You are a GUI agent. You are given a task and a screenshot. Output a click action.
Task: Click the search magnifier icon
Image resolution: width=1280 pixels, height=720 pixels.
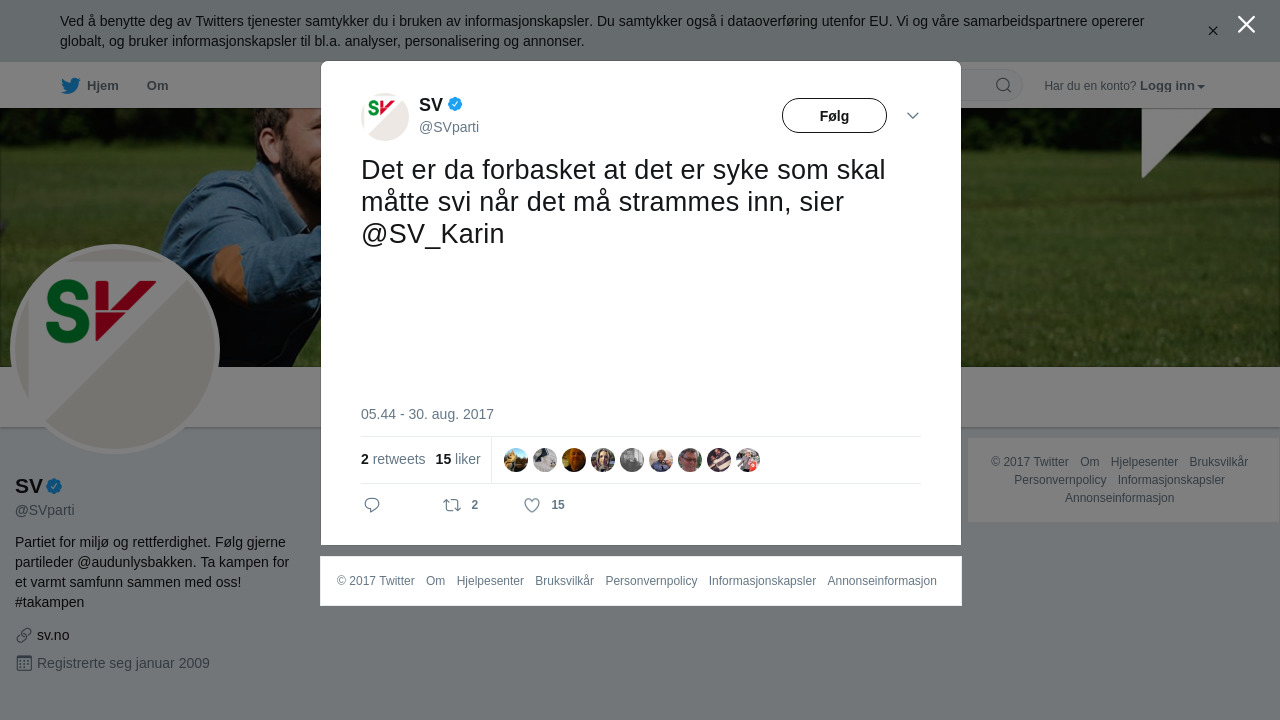pyautogui.click(x=1003, y=85)
